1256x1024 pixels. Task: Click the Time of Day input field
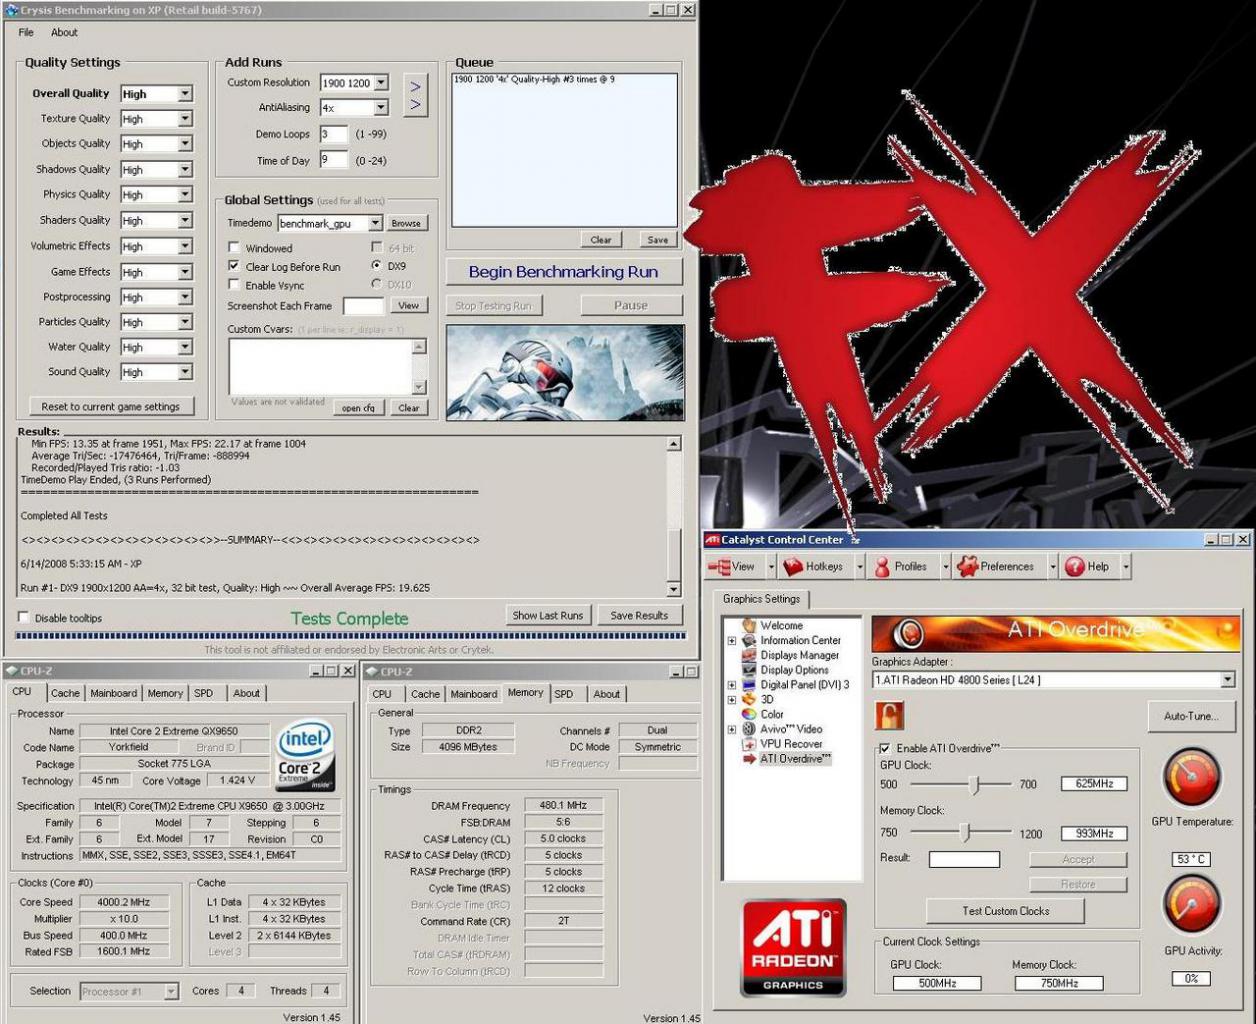[x=334, y=160]
